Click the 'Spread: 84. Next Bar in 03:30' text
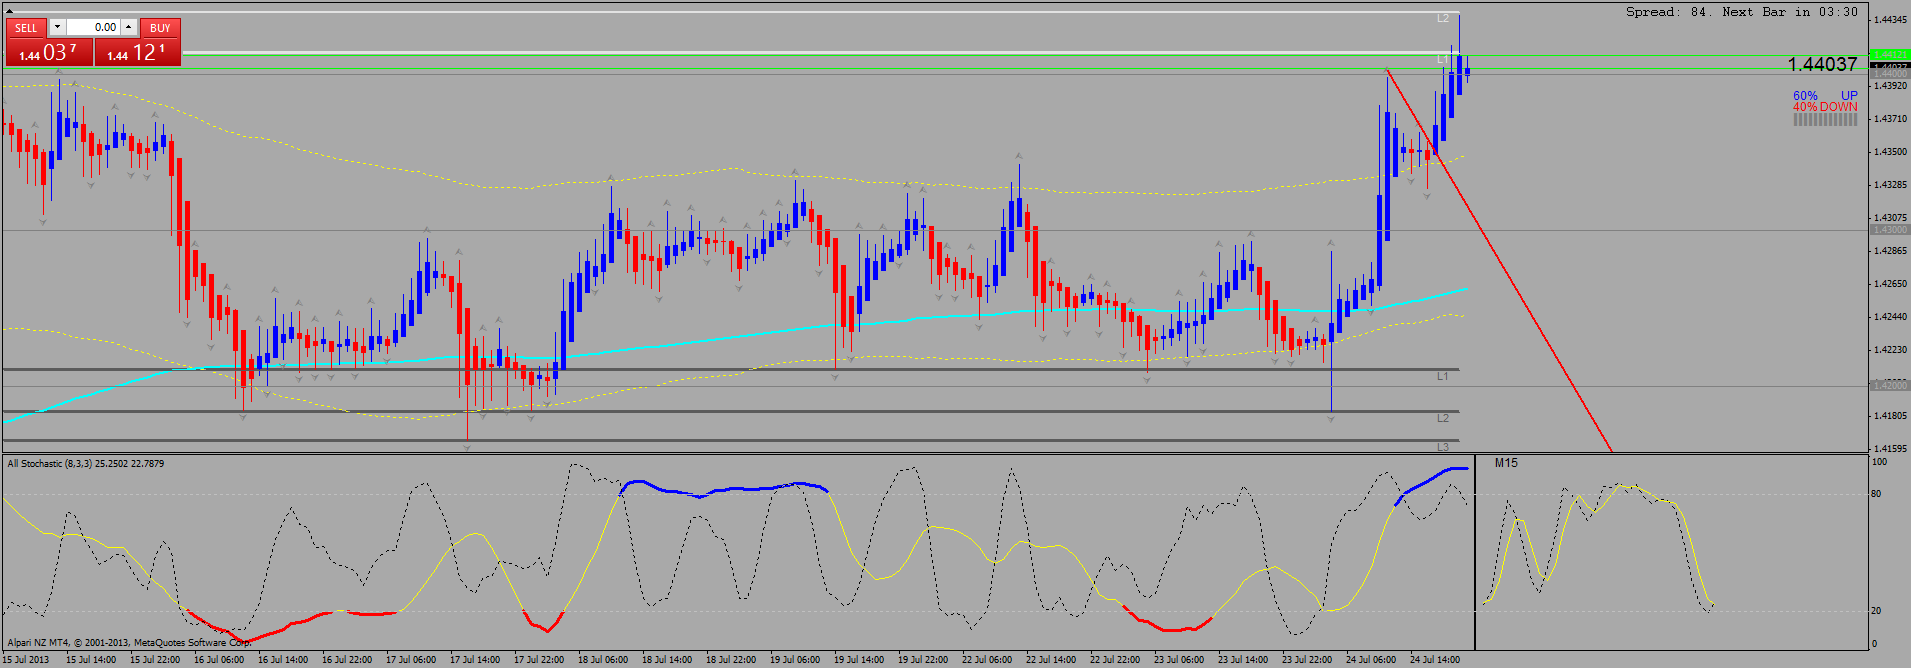The image size is (1911, 668). pyautogui.click(x=1741, y=12)
